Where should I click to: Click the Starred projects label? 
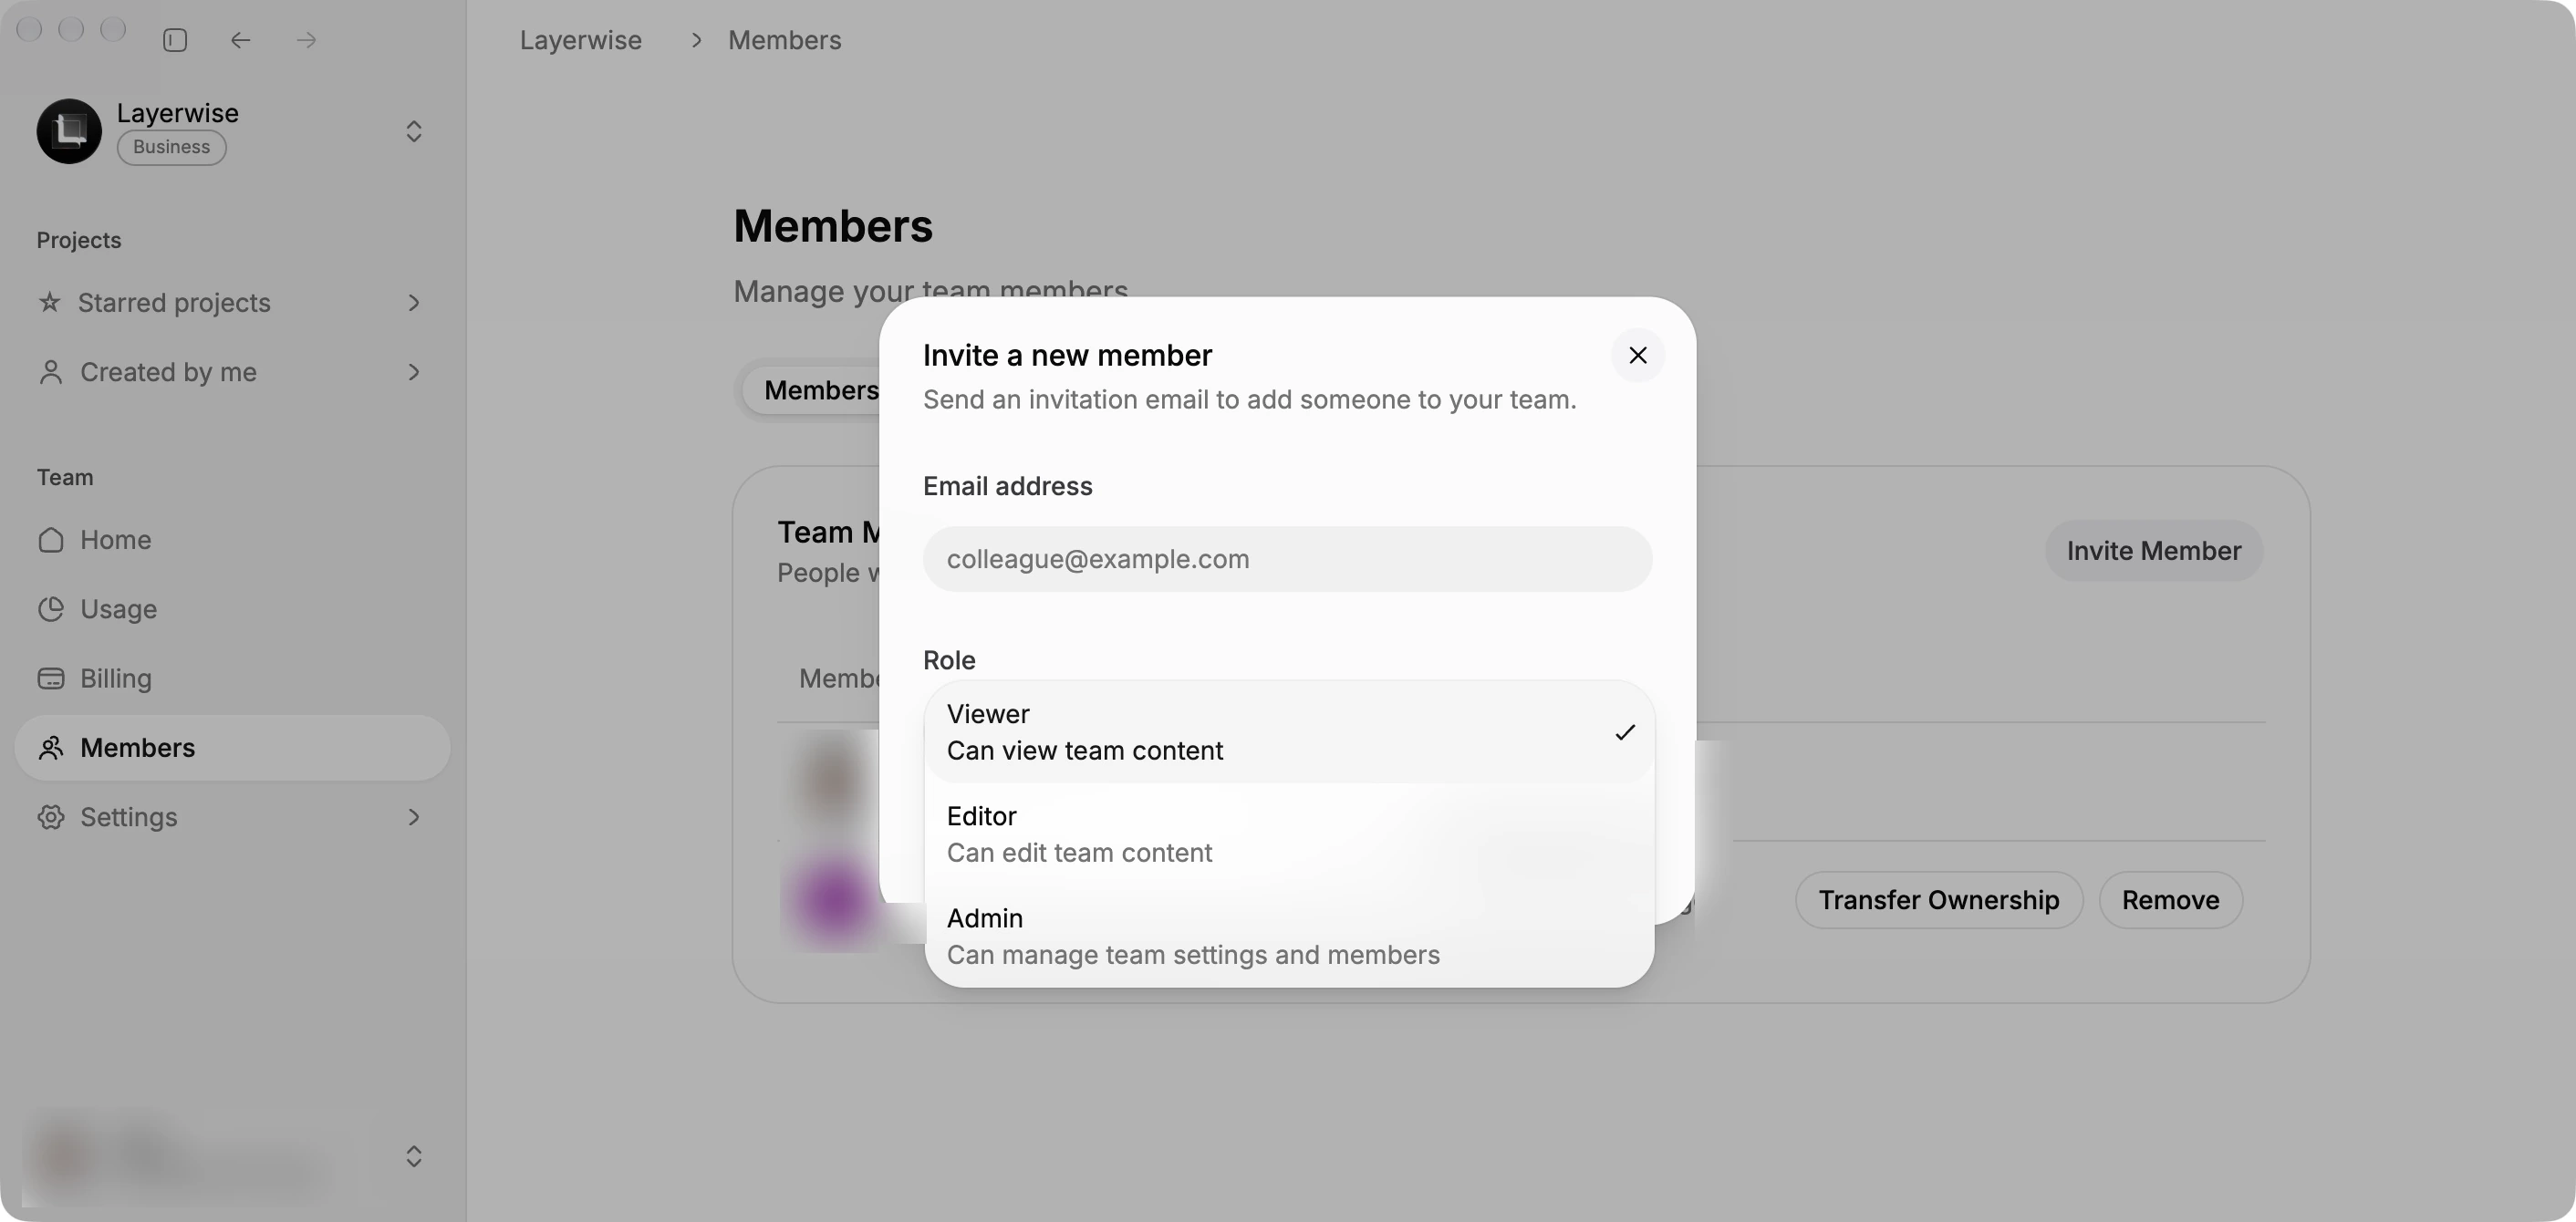point(174,302)
